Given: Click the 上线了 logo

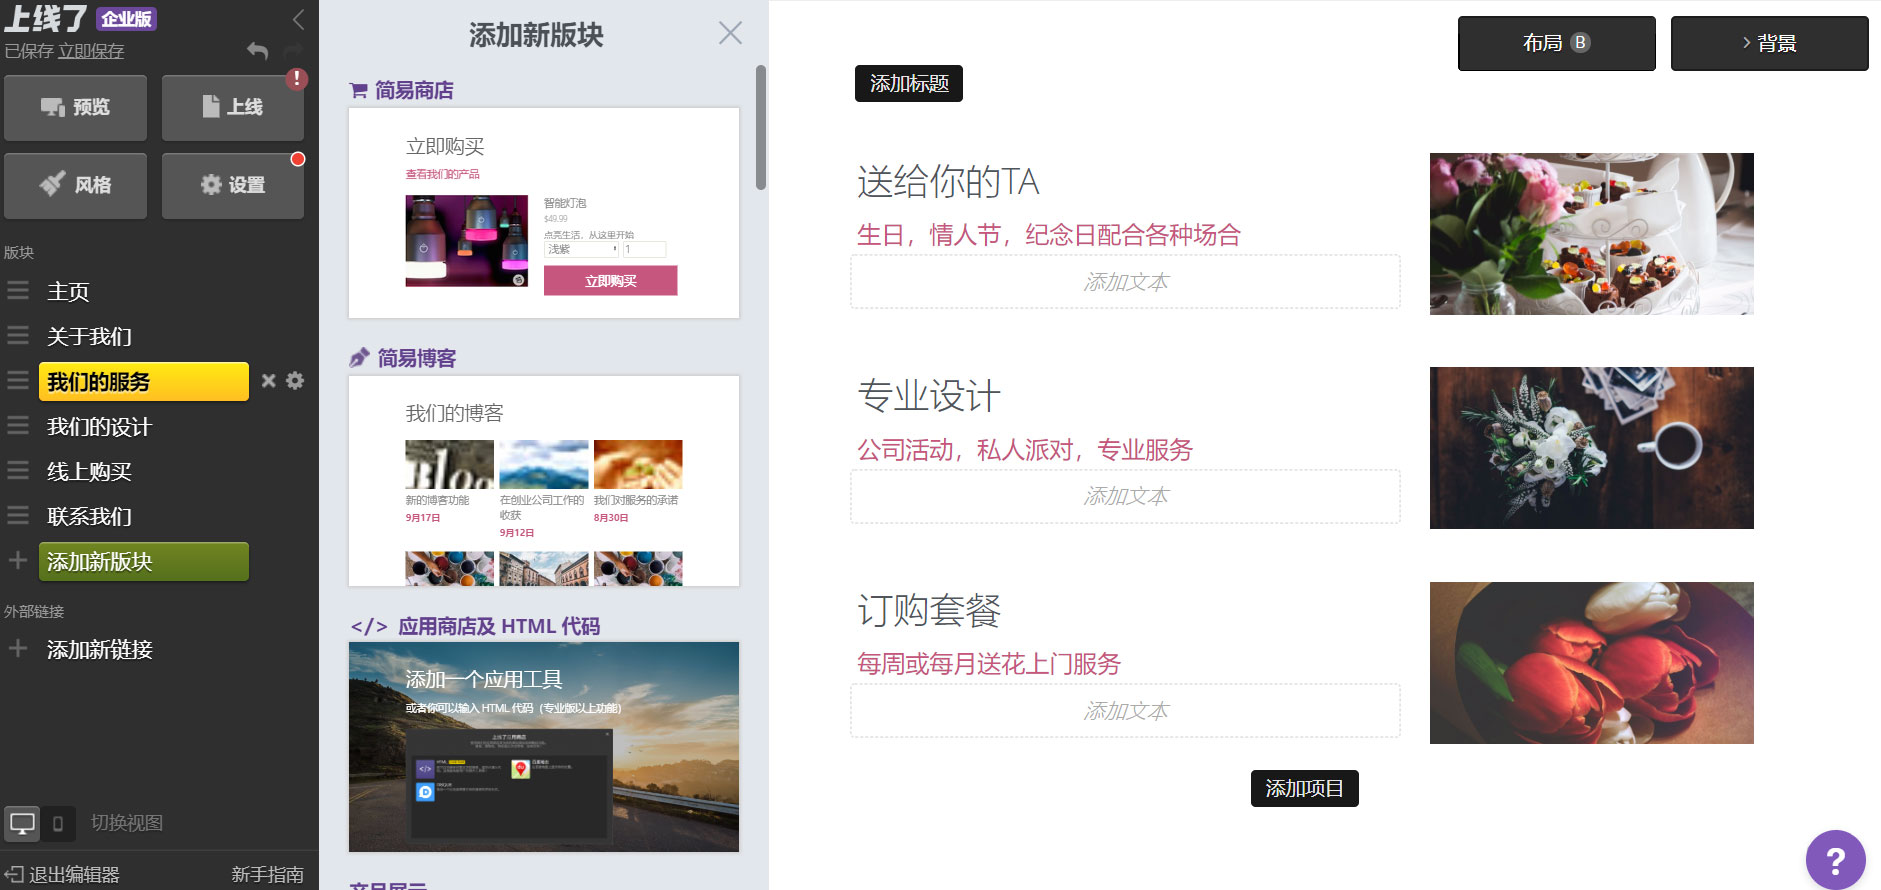Looking at the screenshot, I should pyautogui.click(x=45, y=19).
